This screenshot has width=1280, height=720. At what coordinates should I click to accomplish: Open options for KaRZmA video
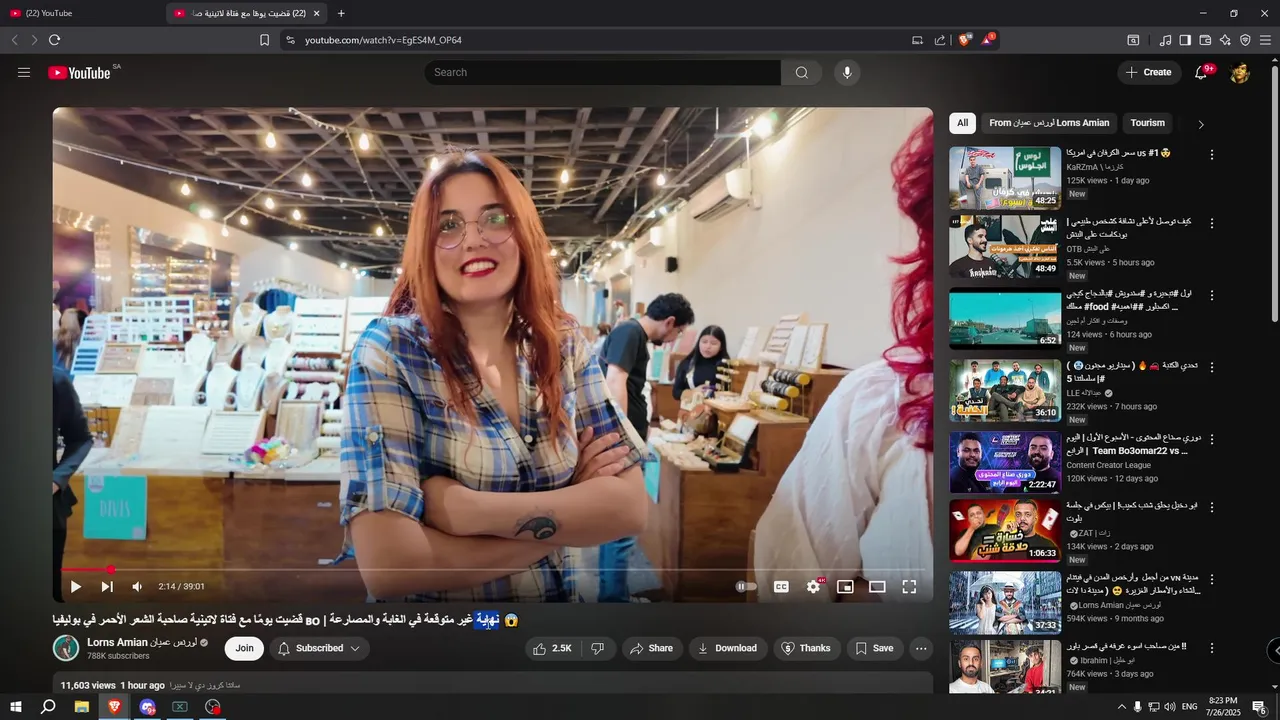pyautogui.click(x=1212, y=155)
